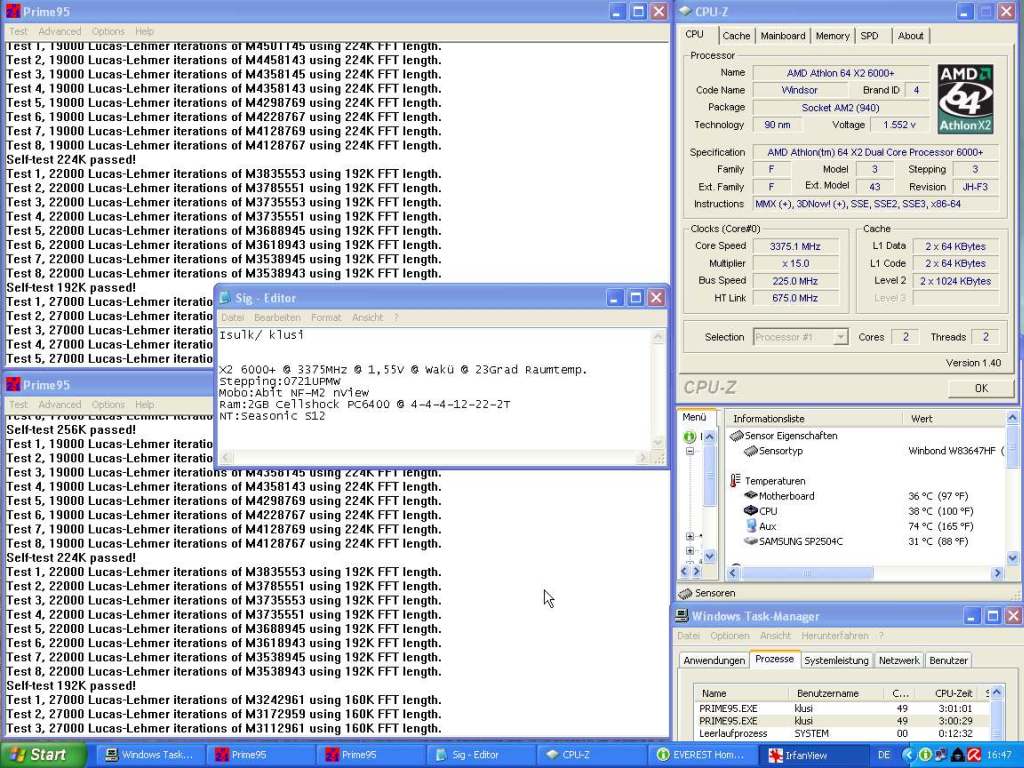Screen dimensions: 1024x768
Task: Open the Cache tab in CPU-Z
Action: [x=736, y=36]
